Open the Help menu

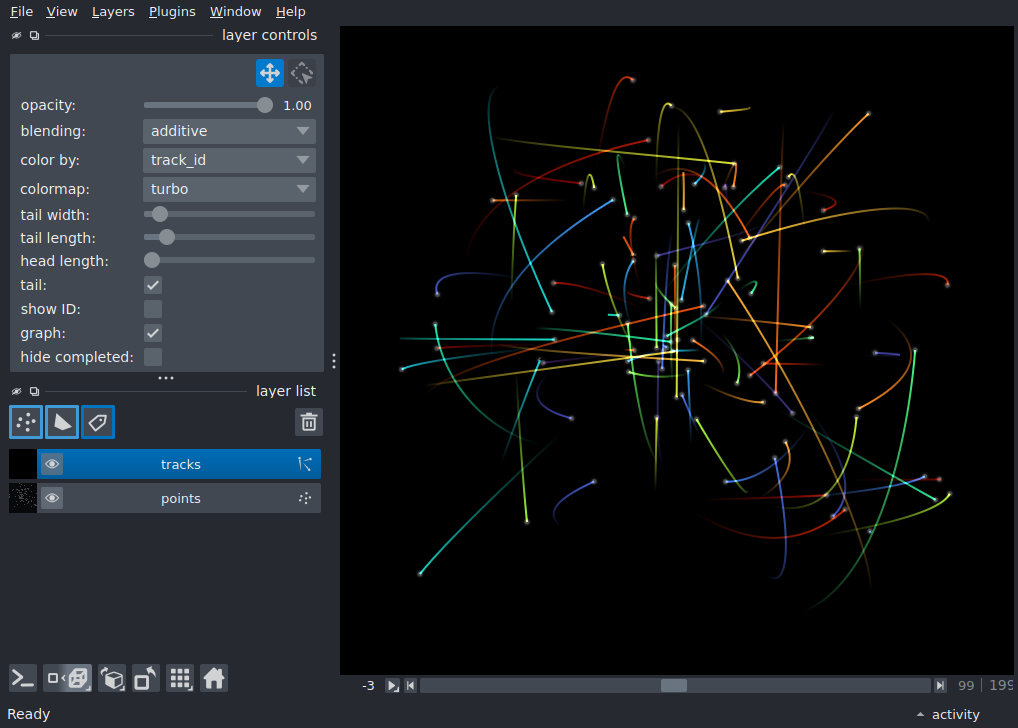290,12
